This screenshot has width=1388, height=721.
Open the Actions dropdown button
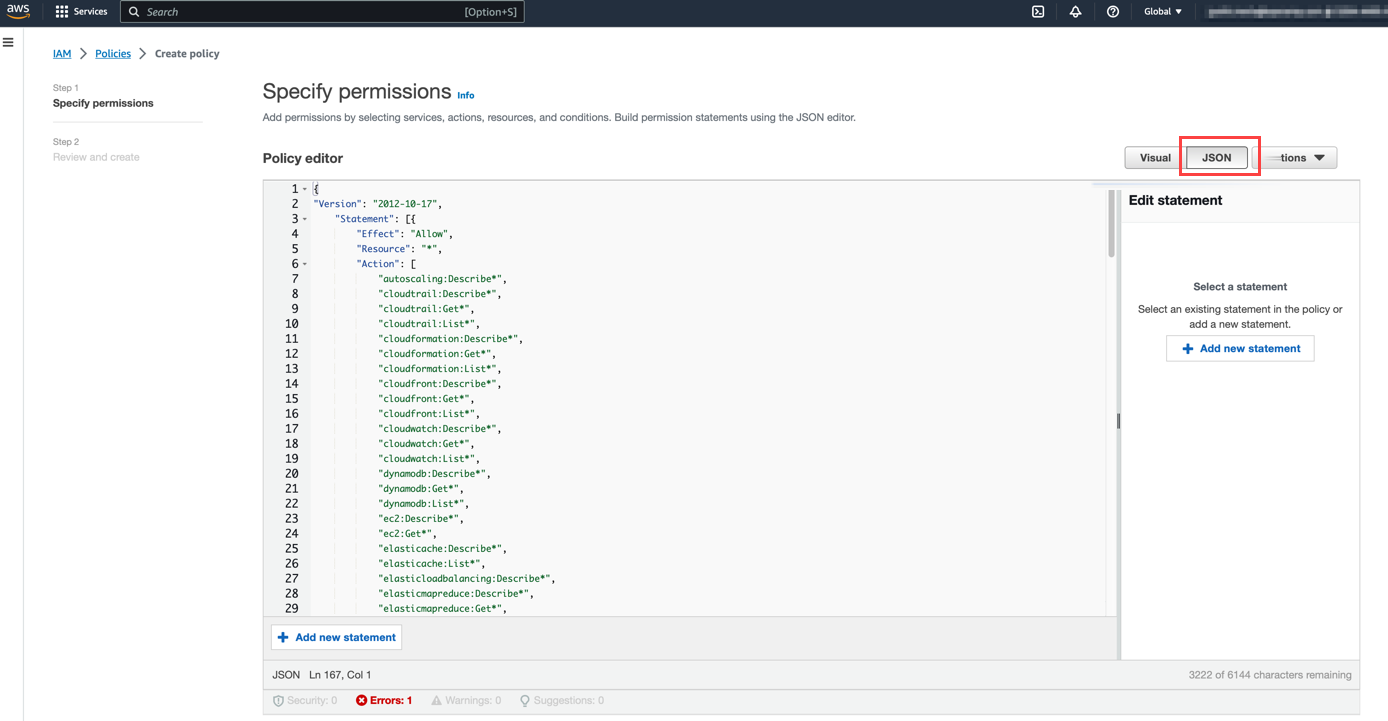[1294, 158]
